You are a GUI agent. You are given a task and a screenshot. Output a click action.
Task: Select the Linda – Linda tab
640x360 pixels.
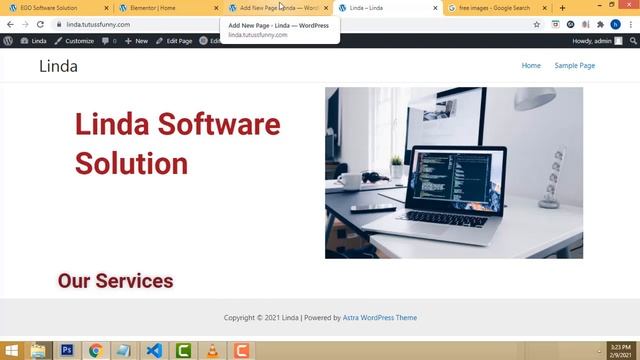click(386, 8)
